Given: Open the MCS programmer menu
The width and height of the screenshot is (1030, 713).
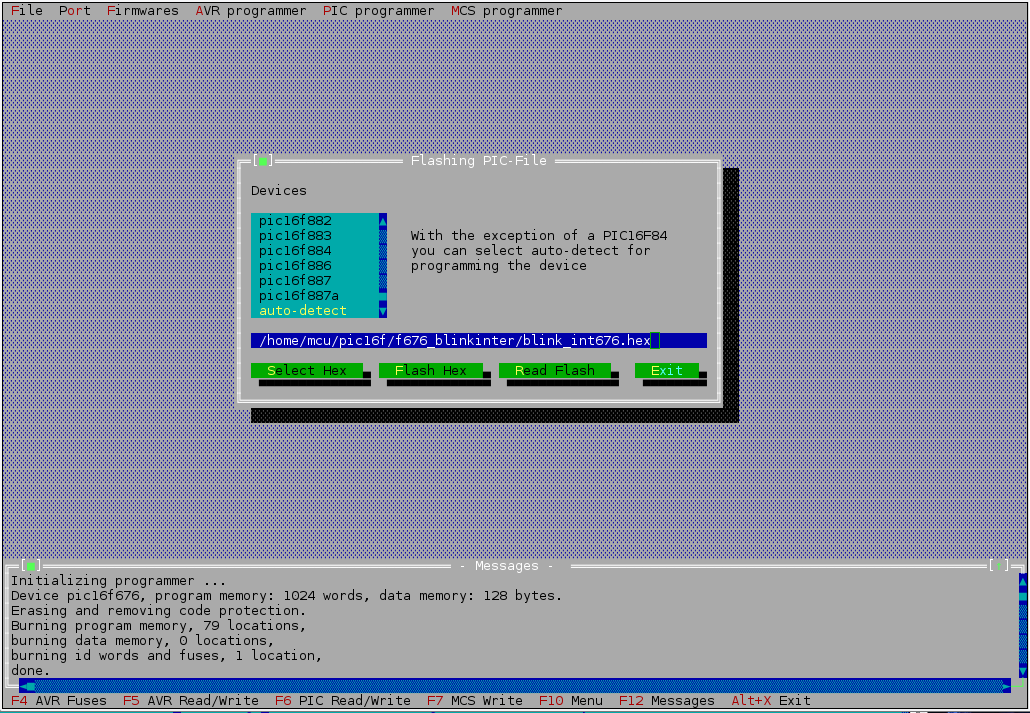Looking at the screenshot, I should click(x=507, y=11).
